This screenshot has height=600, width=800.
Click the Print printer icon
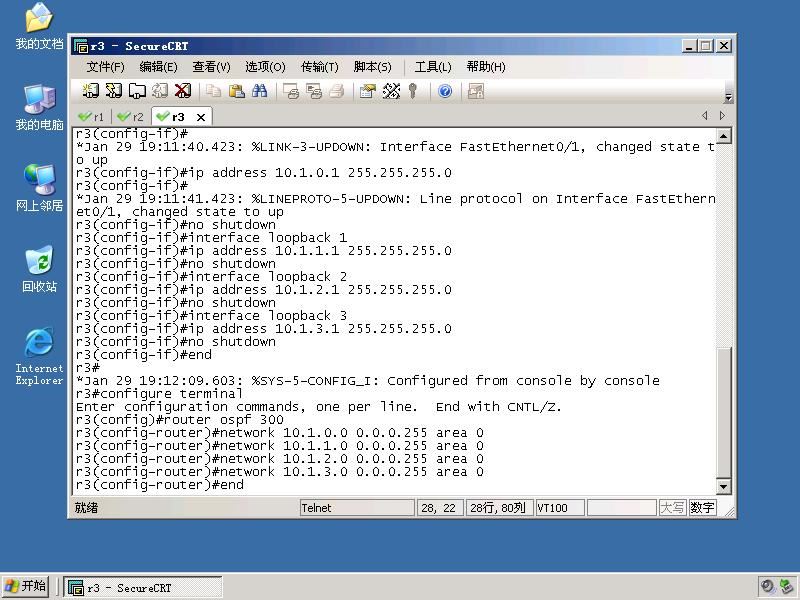337,91
